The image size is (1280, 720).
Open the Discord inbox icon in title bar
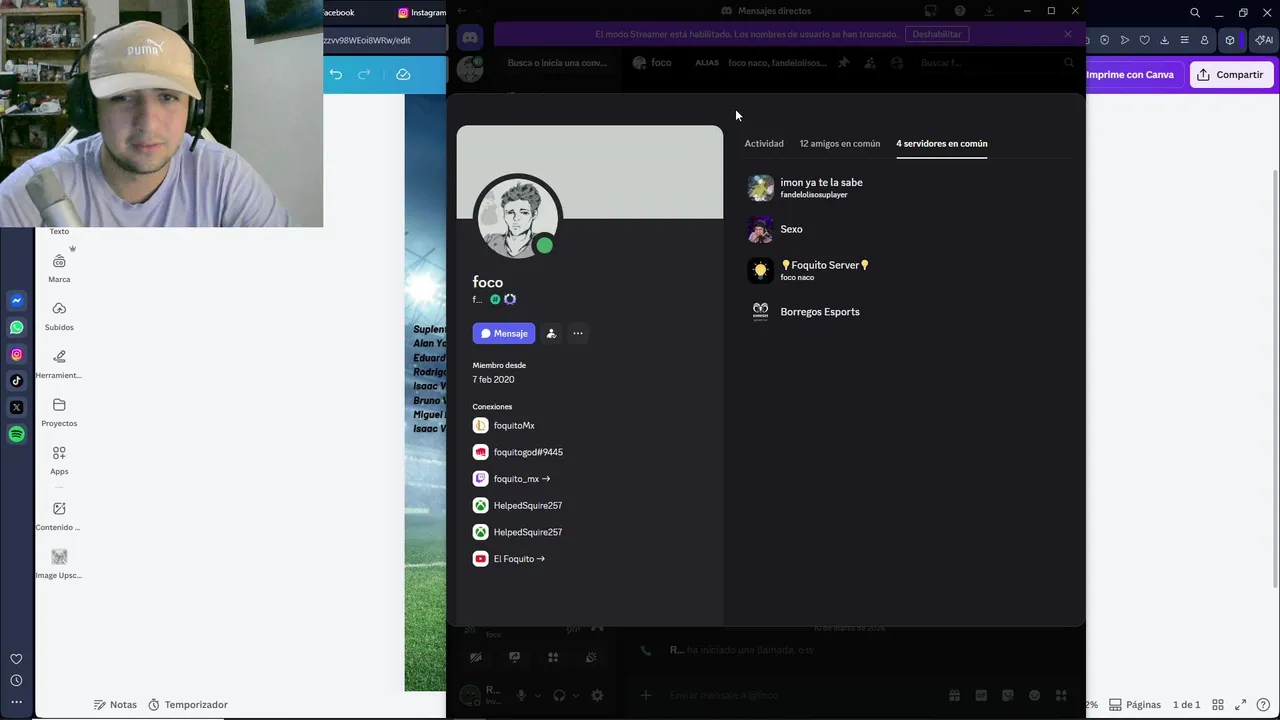point(930,11)
